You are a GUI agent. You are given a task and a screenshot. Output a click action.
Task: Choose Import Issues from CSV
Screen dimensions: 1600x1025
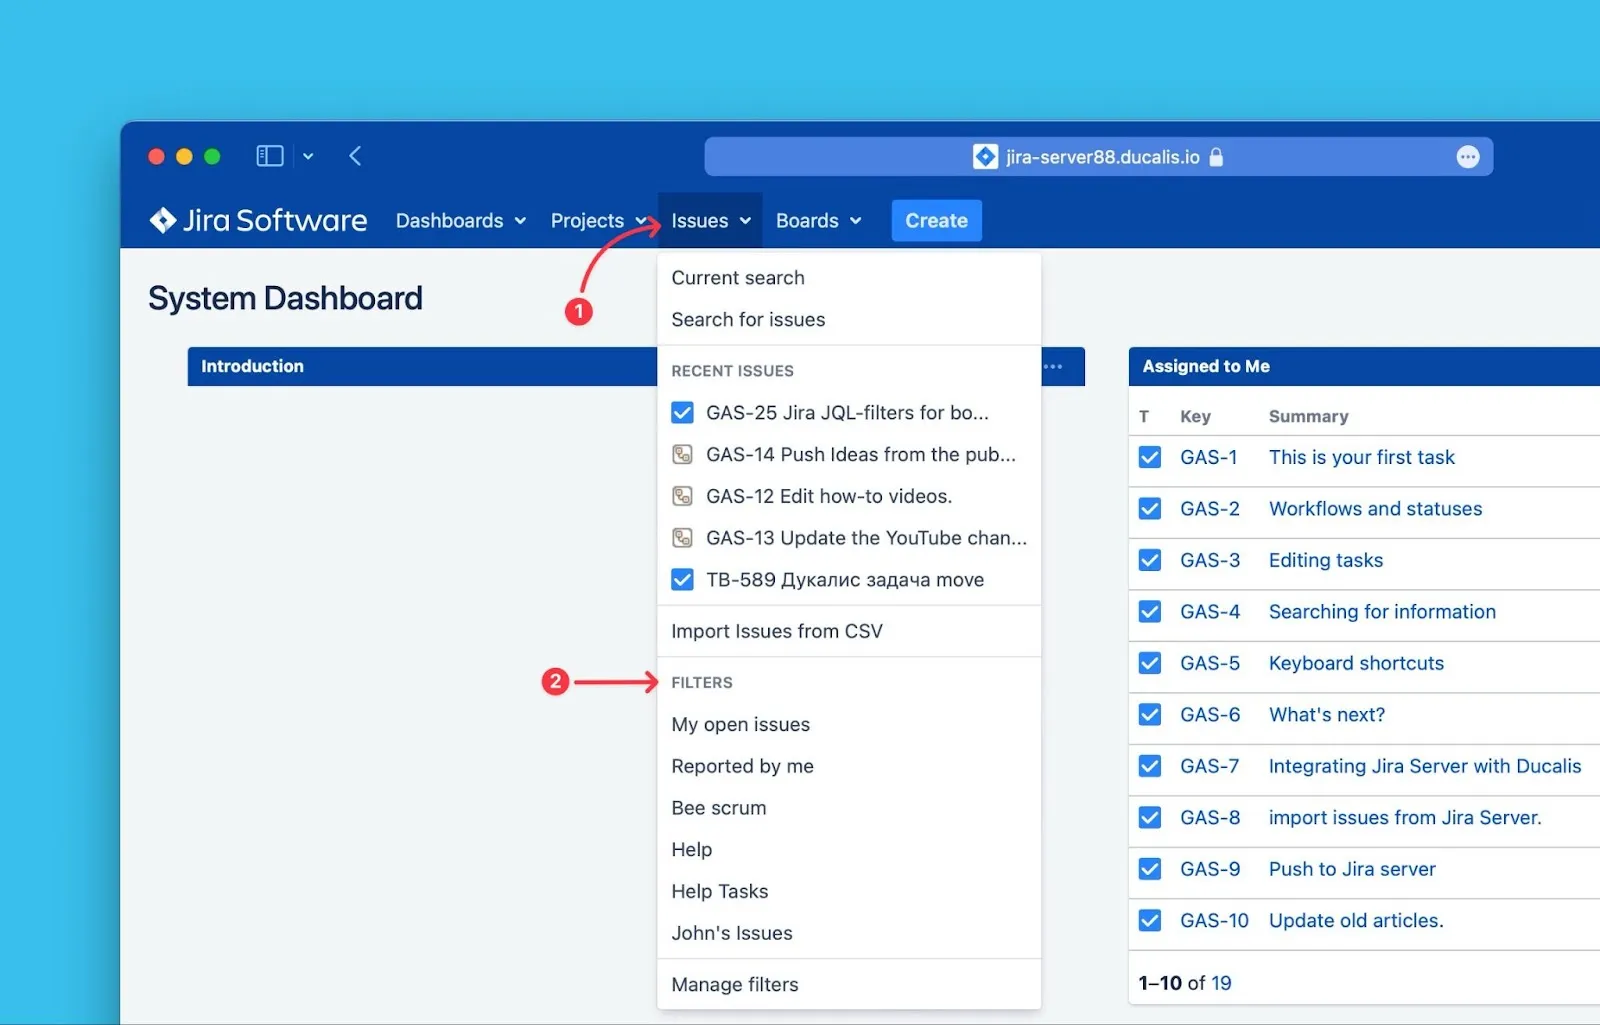(777, 631)
